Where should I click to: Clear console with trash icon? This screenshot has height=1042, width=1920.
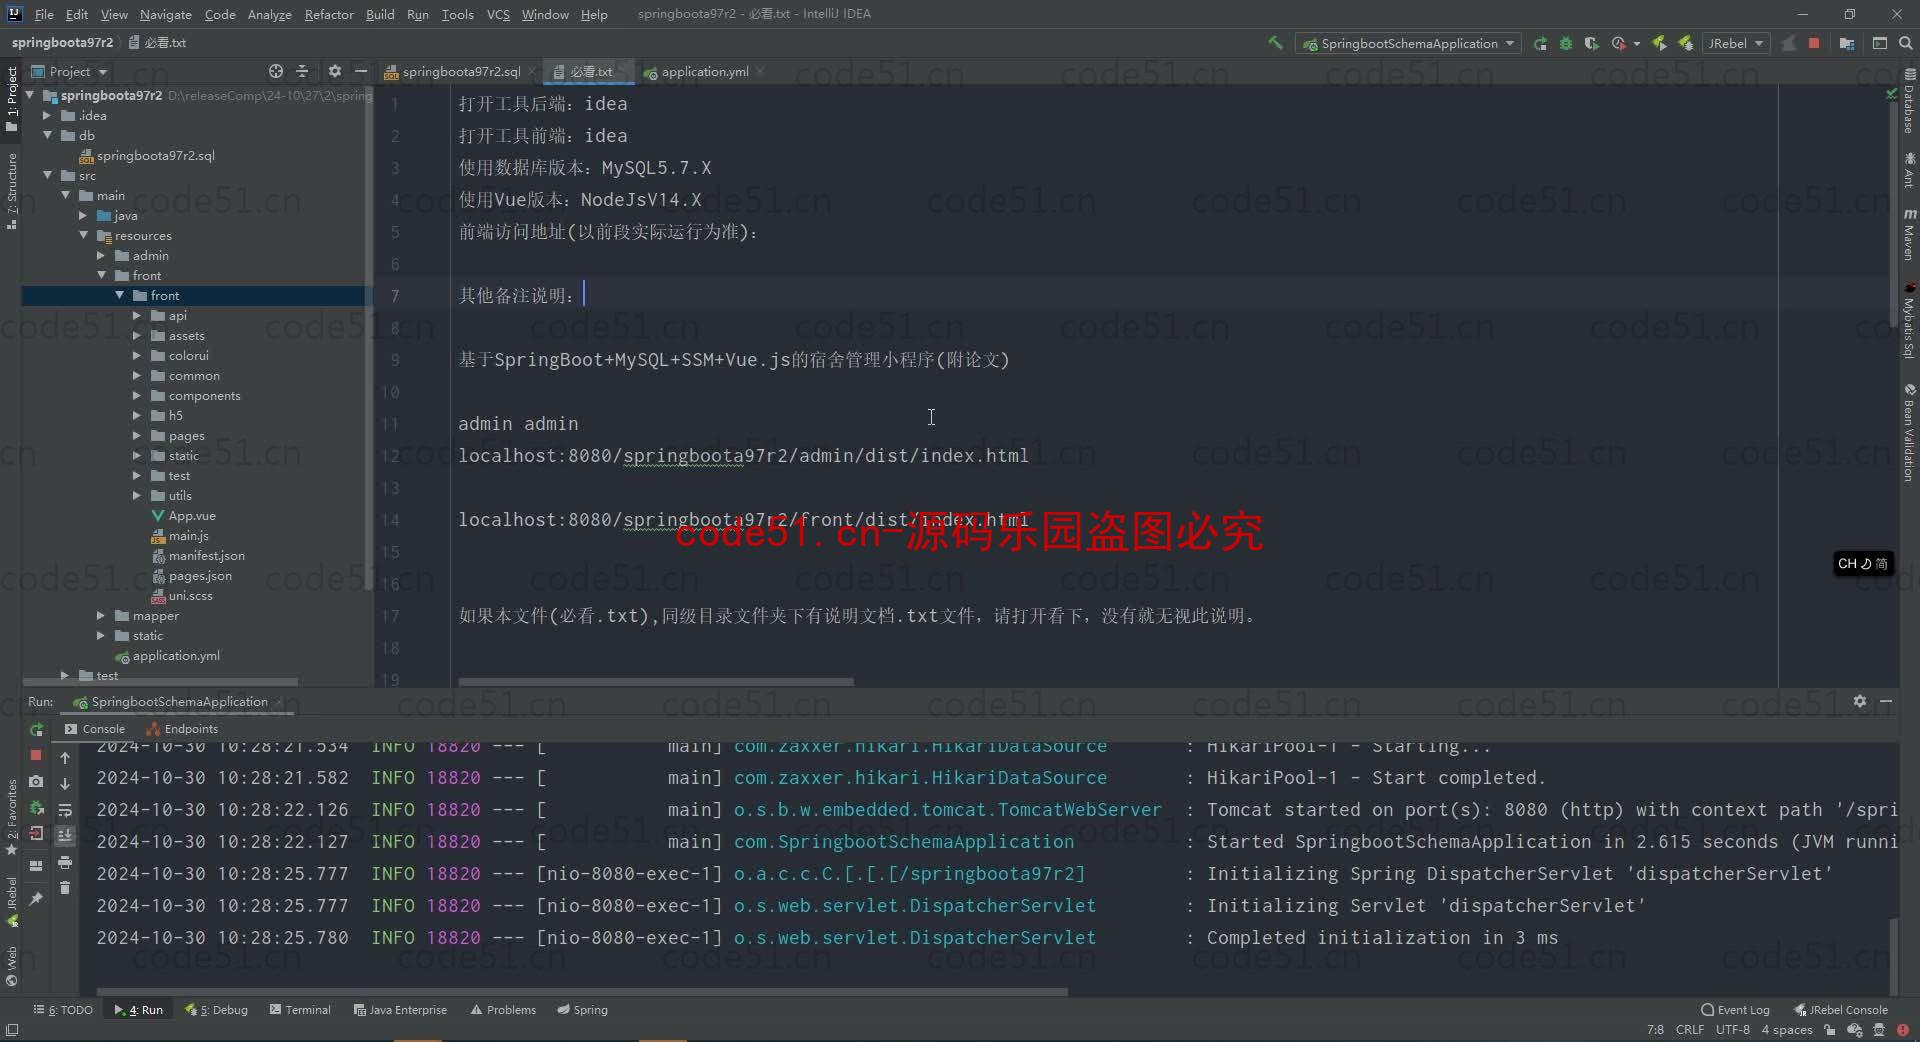click(x=65, y=888)
